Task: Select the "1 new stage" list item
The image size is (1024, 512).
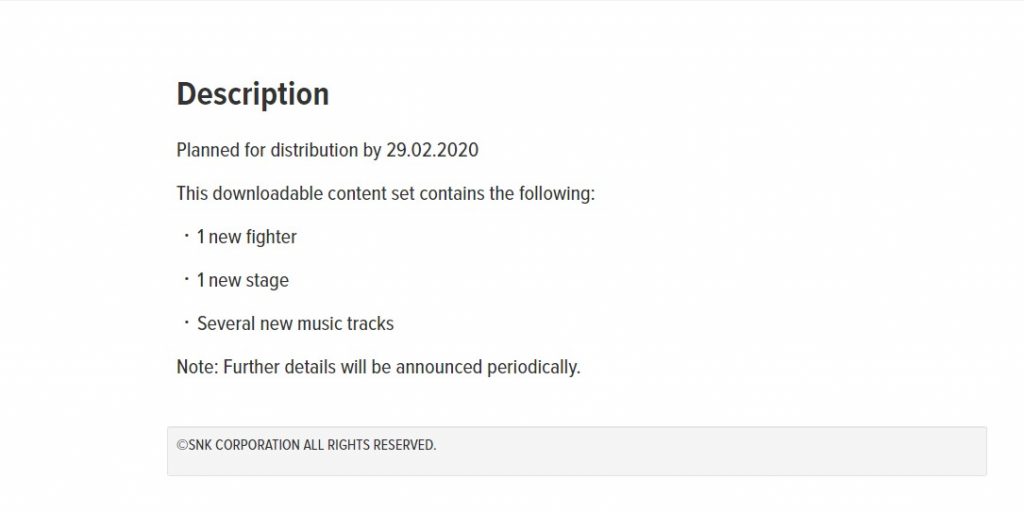Action: coord(243,281)
